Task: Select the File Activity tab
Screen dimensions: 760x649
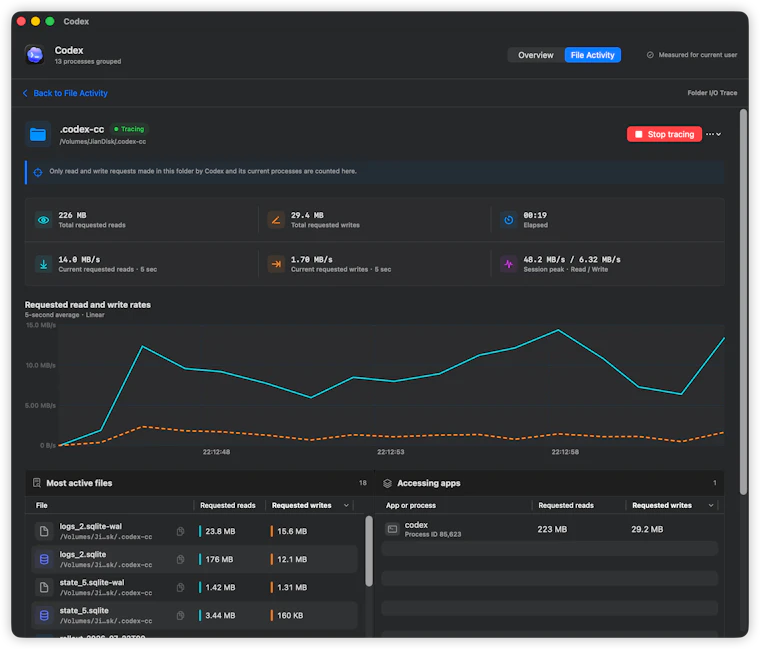Action: [x=592, y=55]
